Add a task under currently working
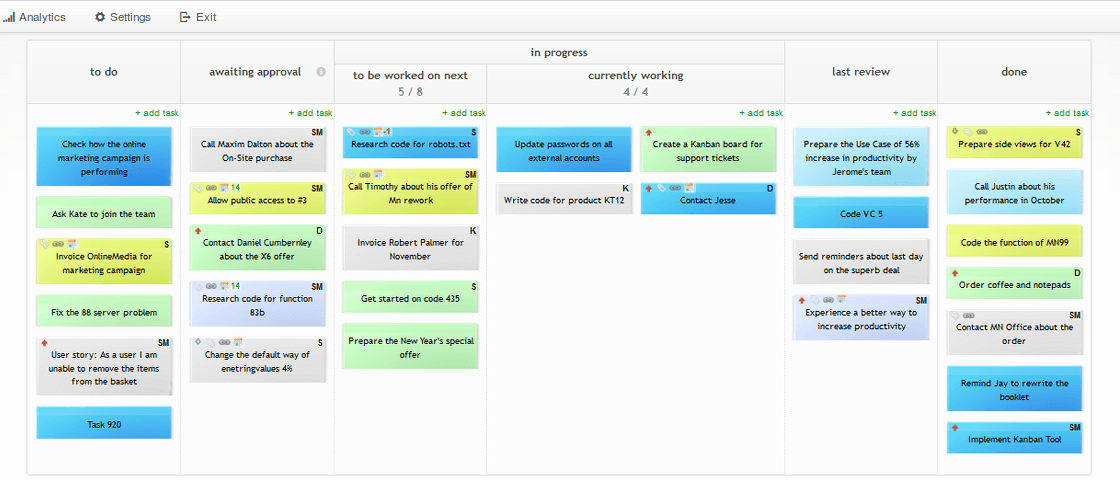This screenshot has width=1120, height=480. (x=761, y=113)
